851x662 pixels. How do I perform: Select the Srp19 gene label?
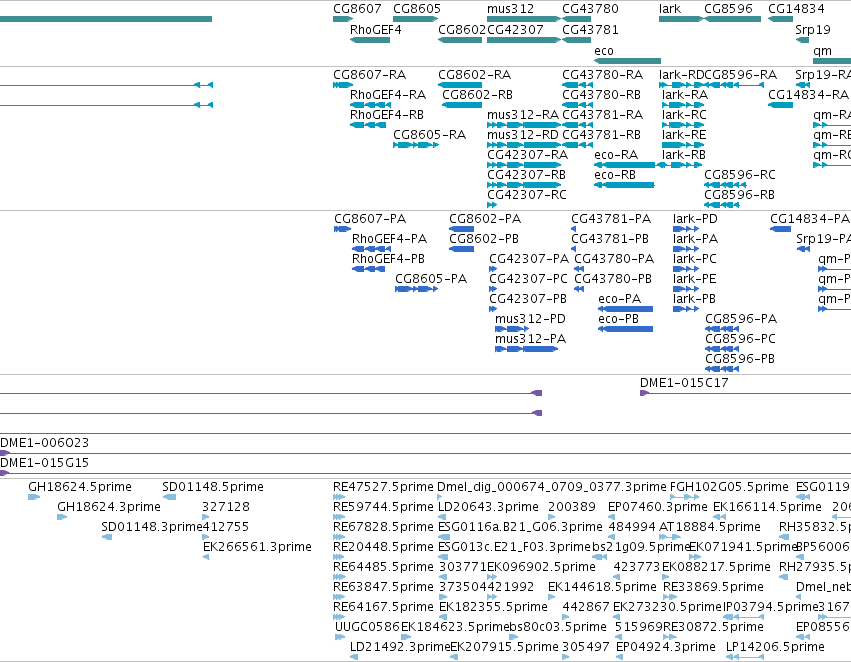(812, 30)
